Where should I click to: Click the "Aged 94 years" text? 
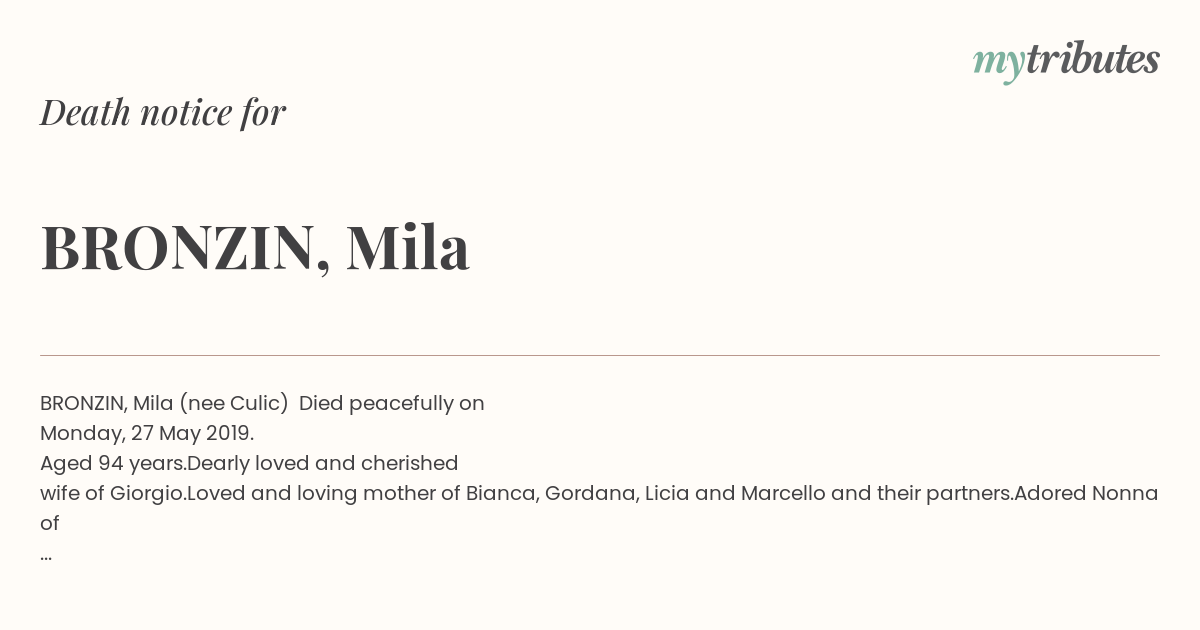pyautogui.click(x=113, y=463)
